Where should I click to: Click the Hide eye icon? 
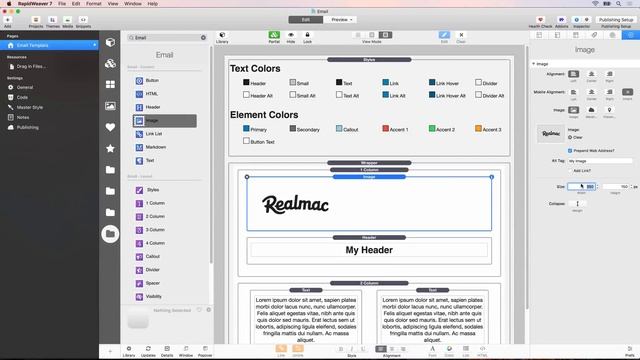(291, 35)
